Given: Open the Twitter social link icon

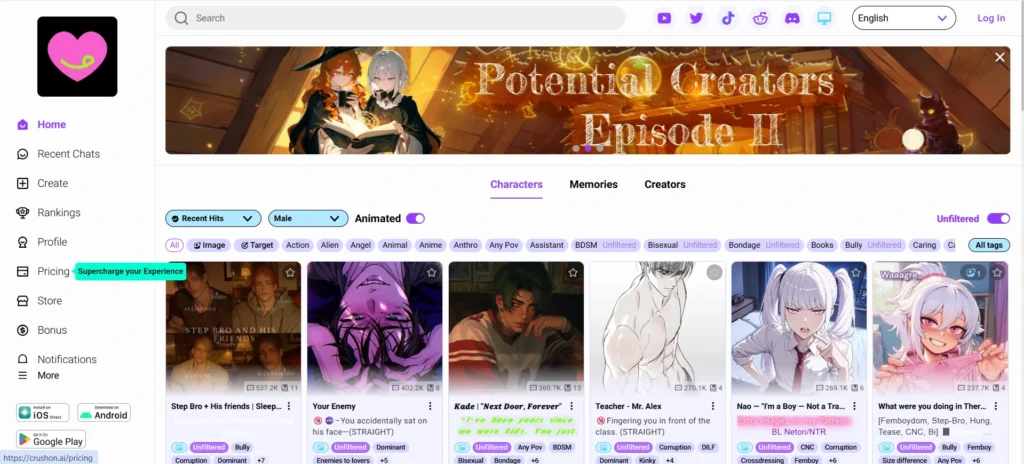Looking at the screenshot, I should [696, 18].
